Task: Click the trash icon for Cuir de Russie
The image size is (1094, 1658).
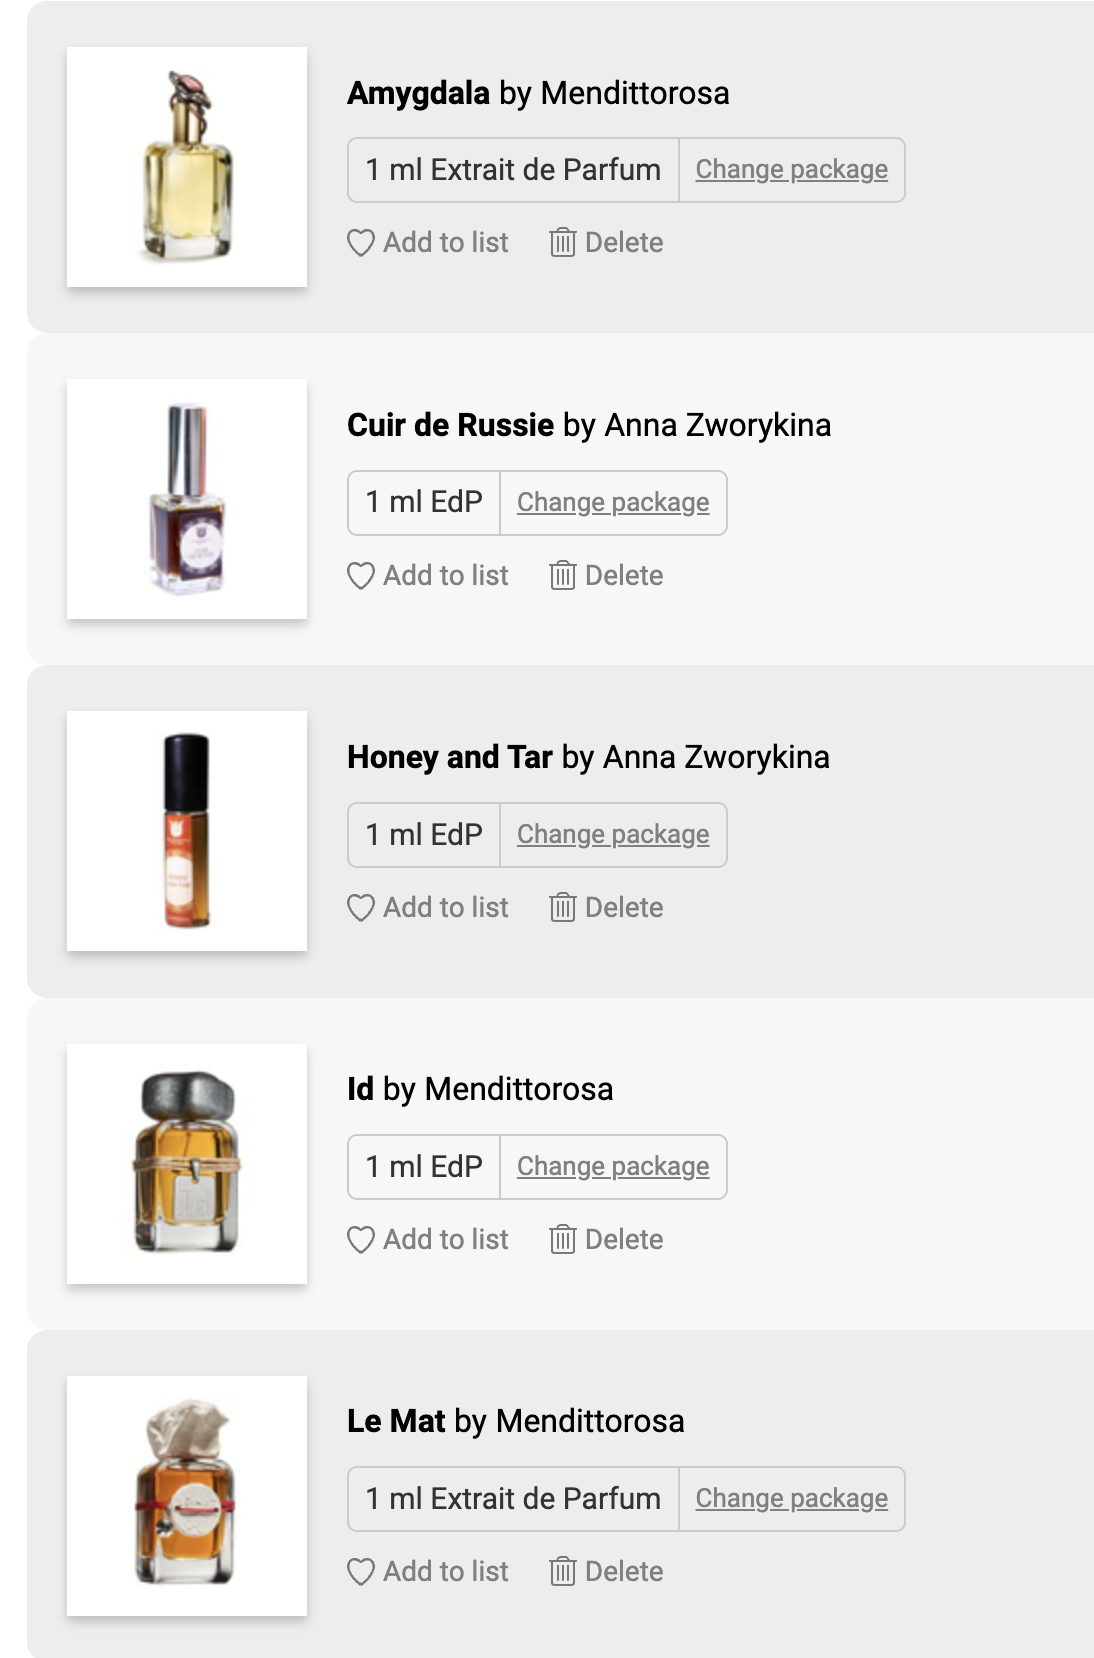Action: [x=563, y=576]
